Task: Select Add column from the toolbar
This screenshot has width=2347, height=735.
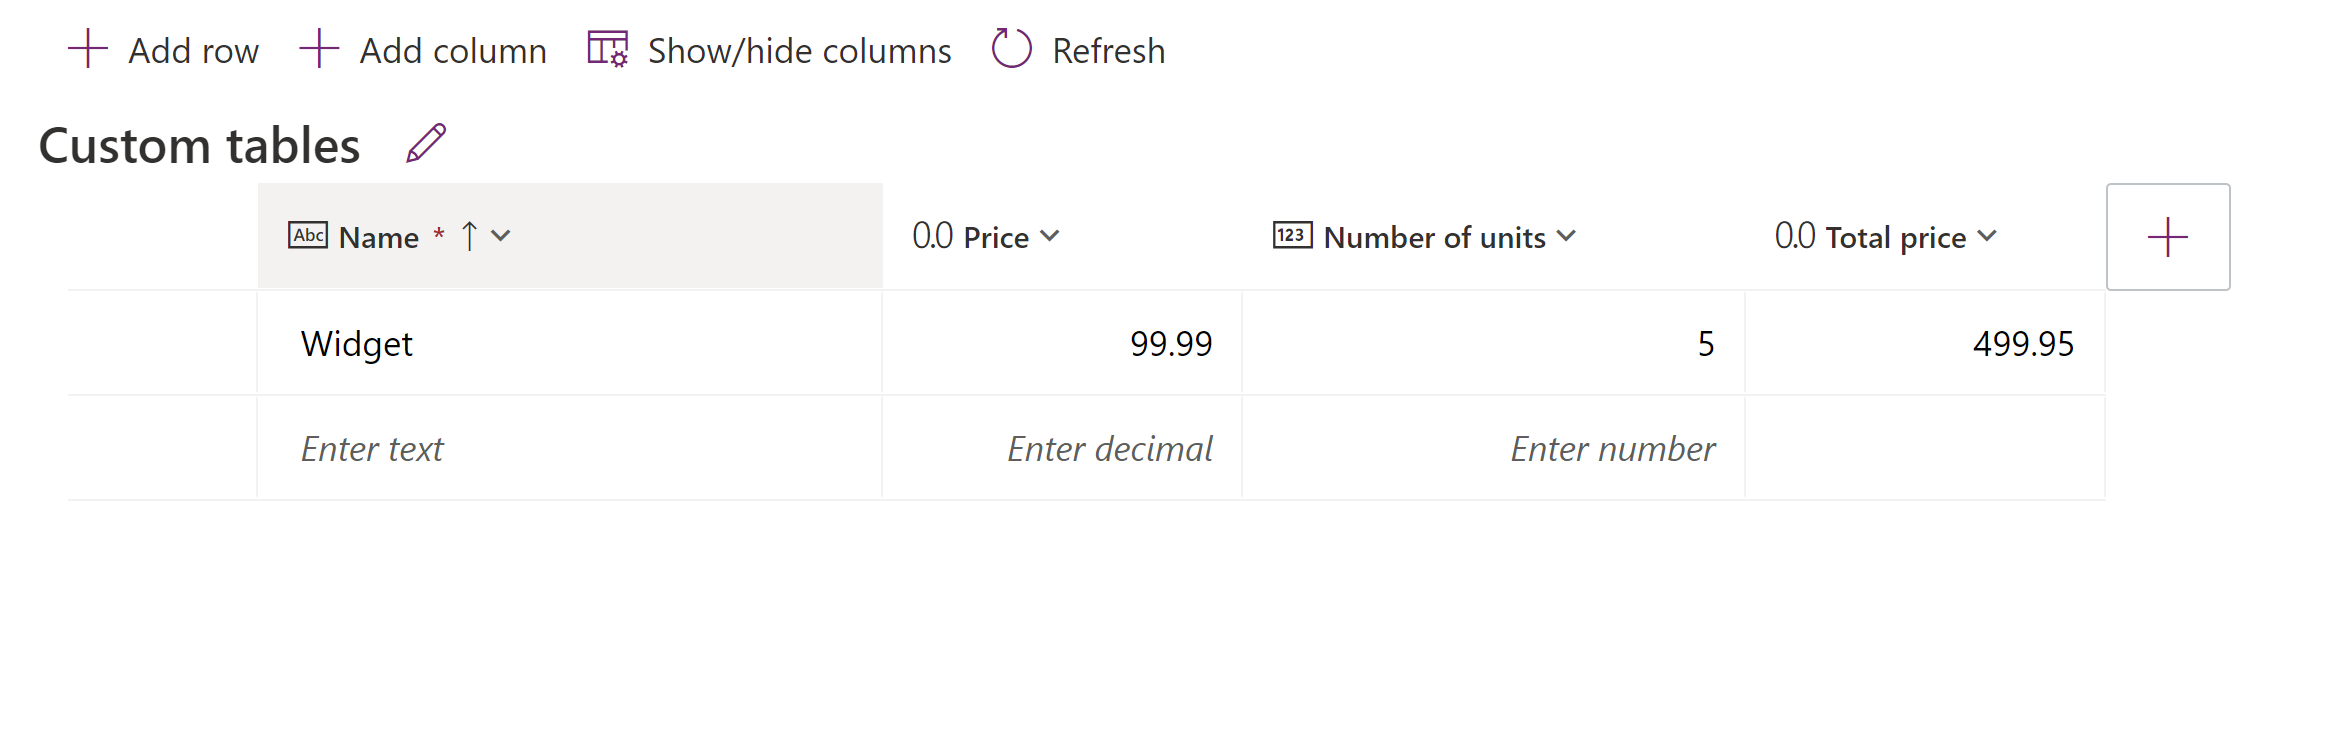Action: [451, 48]
